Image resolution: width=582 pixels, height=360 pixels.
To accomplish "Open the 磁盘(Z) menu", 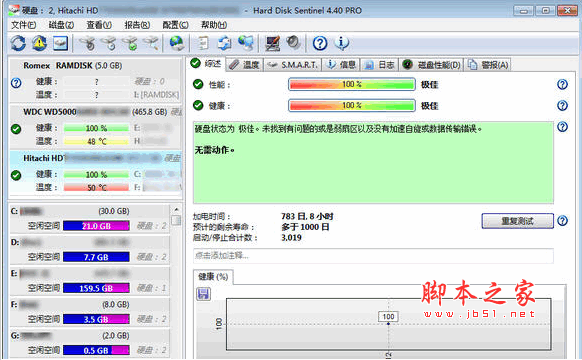I will click(61, 25).
